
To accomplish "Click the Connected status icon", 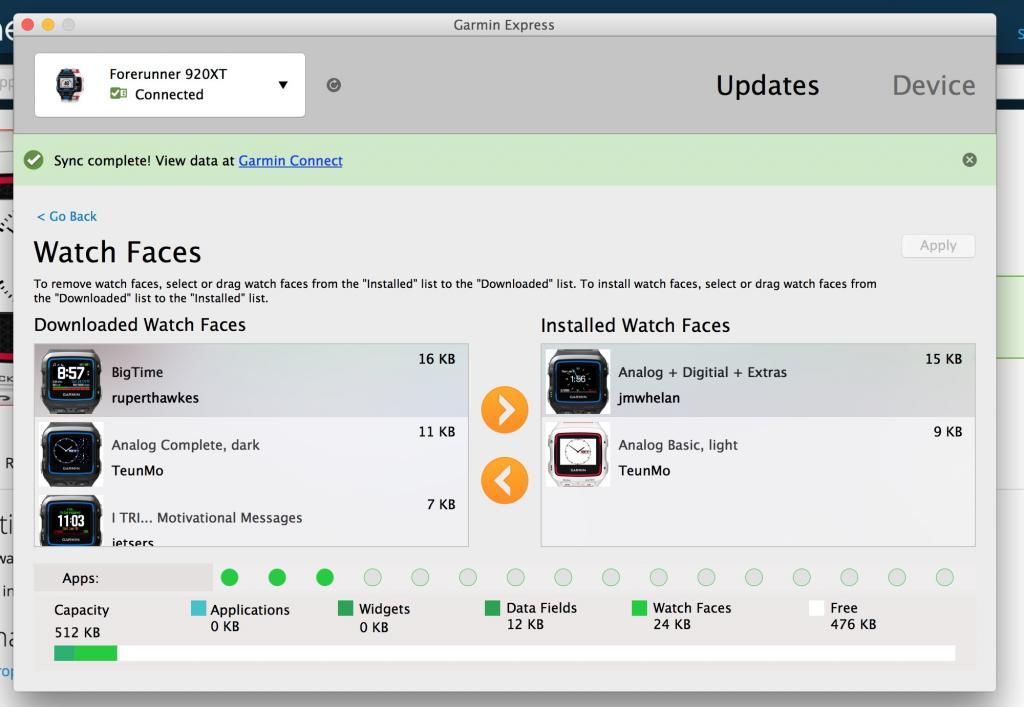I will pyautogui.click(x=118, y=94).
